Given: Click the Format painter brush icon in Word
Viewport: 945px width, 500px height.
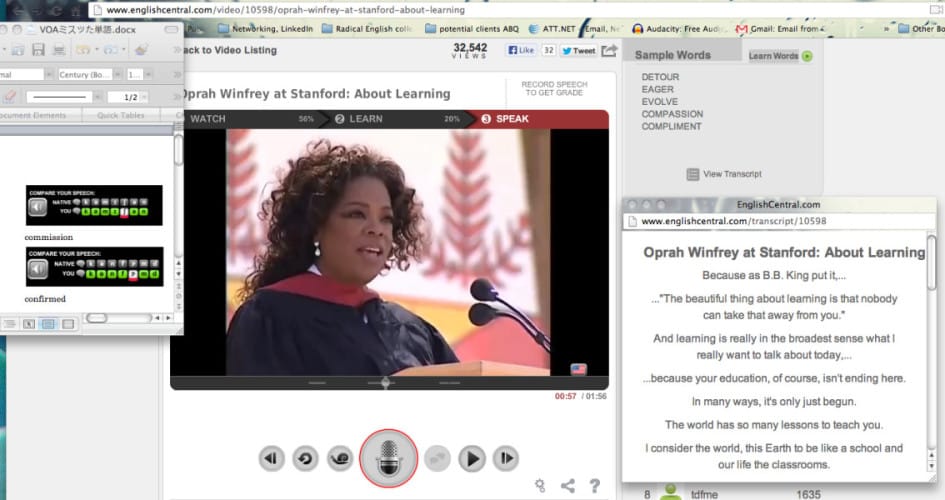Looking at the screenshot, I should click(142, 49).
